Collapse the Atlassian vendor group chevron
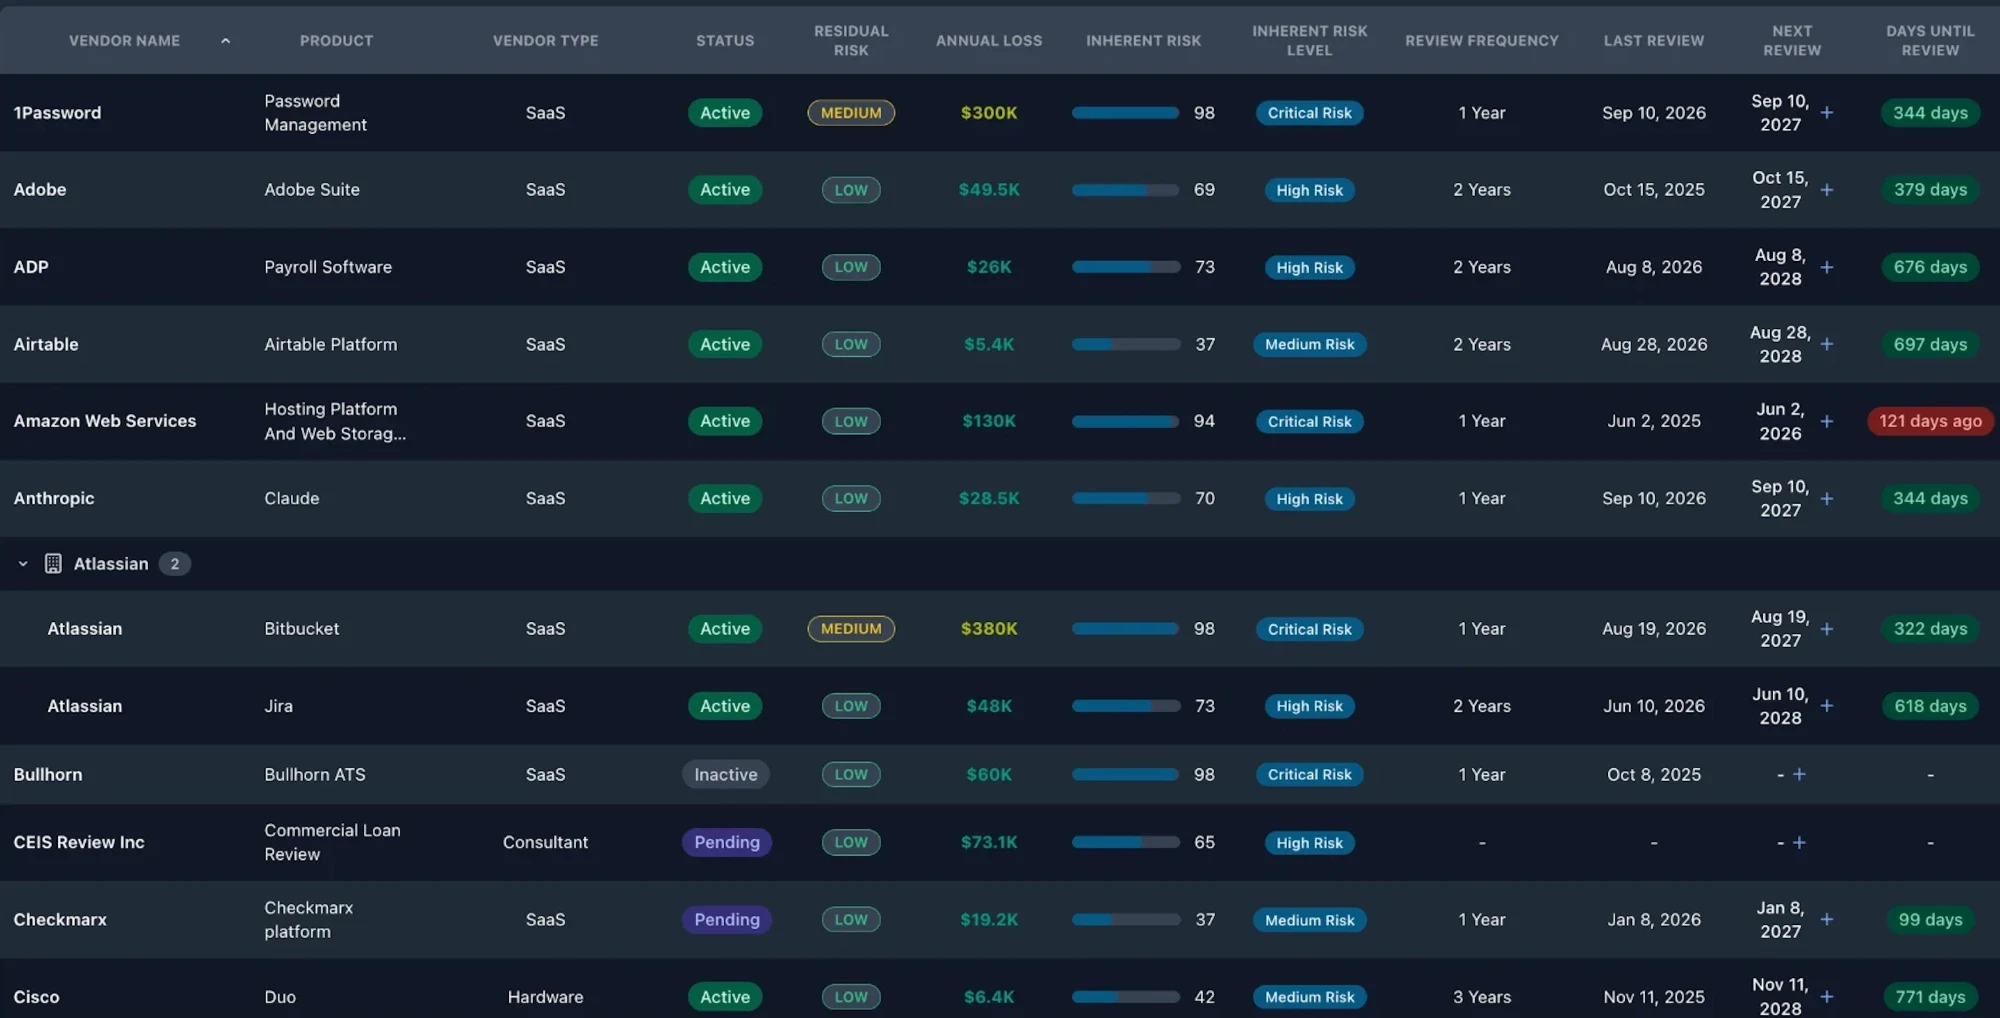 pyautogui.click(x=23, y=564)
